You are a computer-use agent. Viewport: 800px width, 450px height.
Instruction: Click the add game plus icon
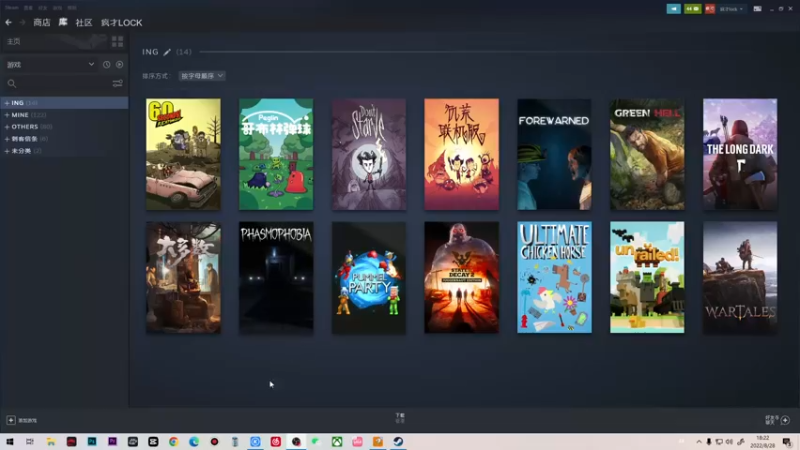click(11, 420)
